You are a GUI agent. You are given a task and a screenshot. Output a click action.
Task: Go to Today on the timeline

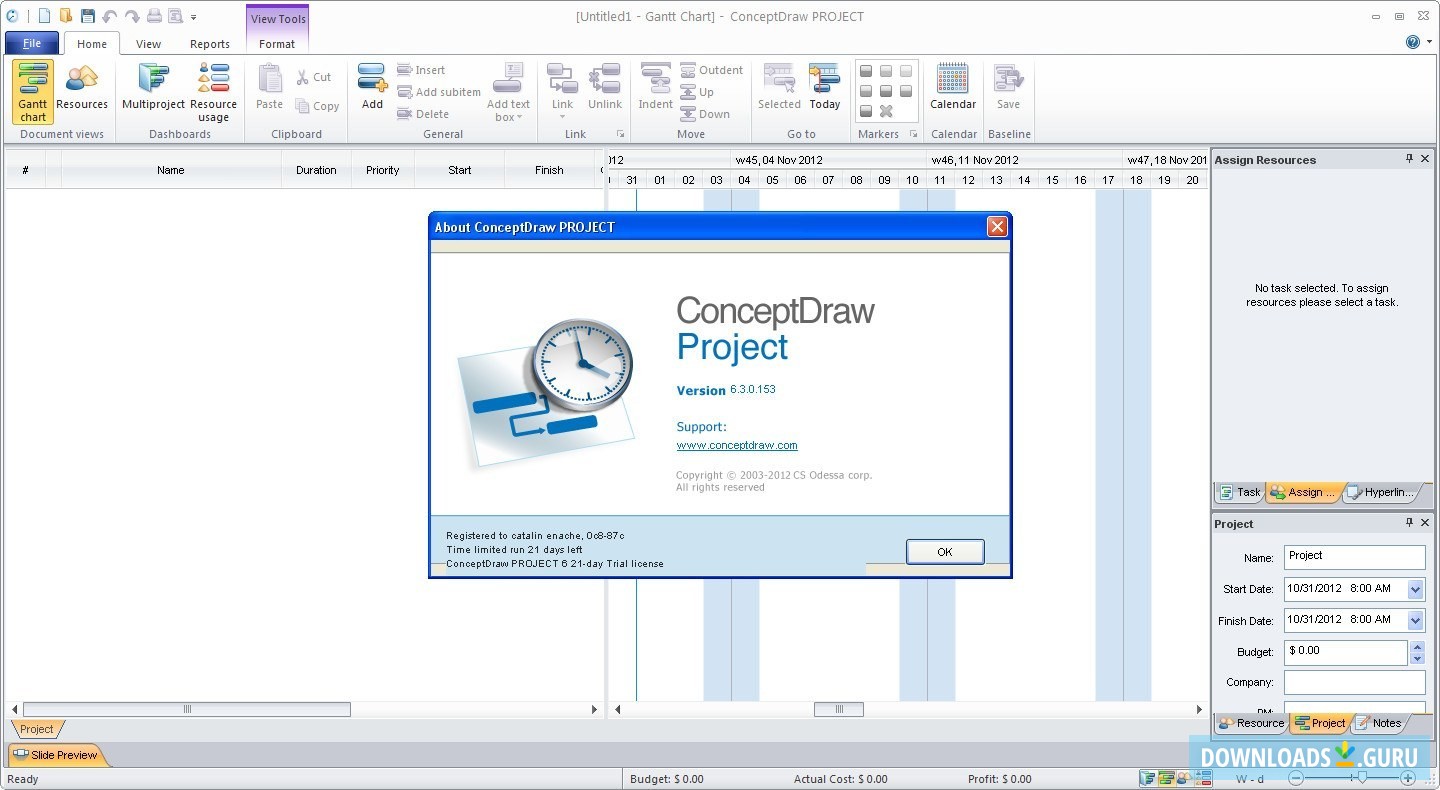tap(825, 86)
